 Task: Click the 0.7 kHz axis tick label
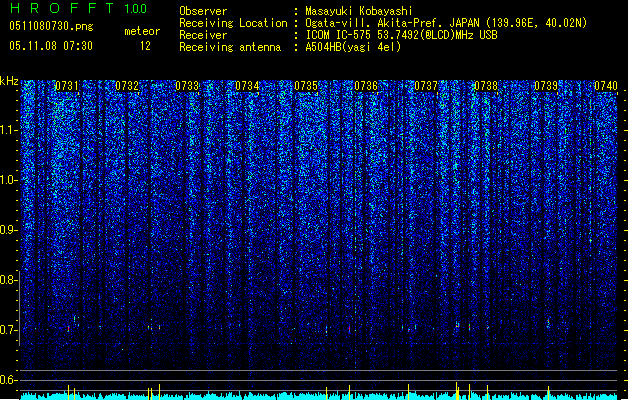(x=8, y=330)
